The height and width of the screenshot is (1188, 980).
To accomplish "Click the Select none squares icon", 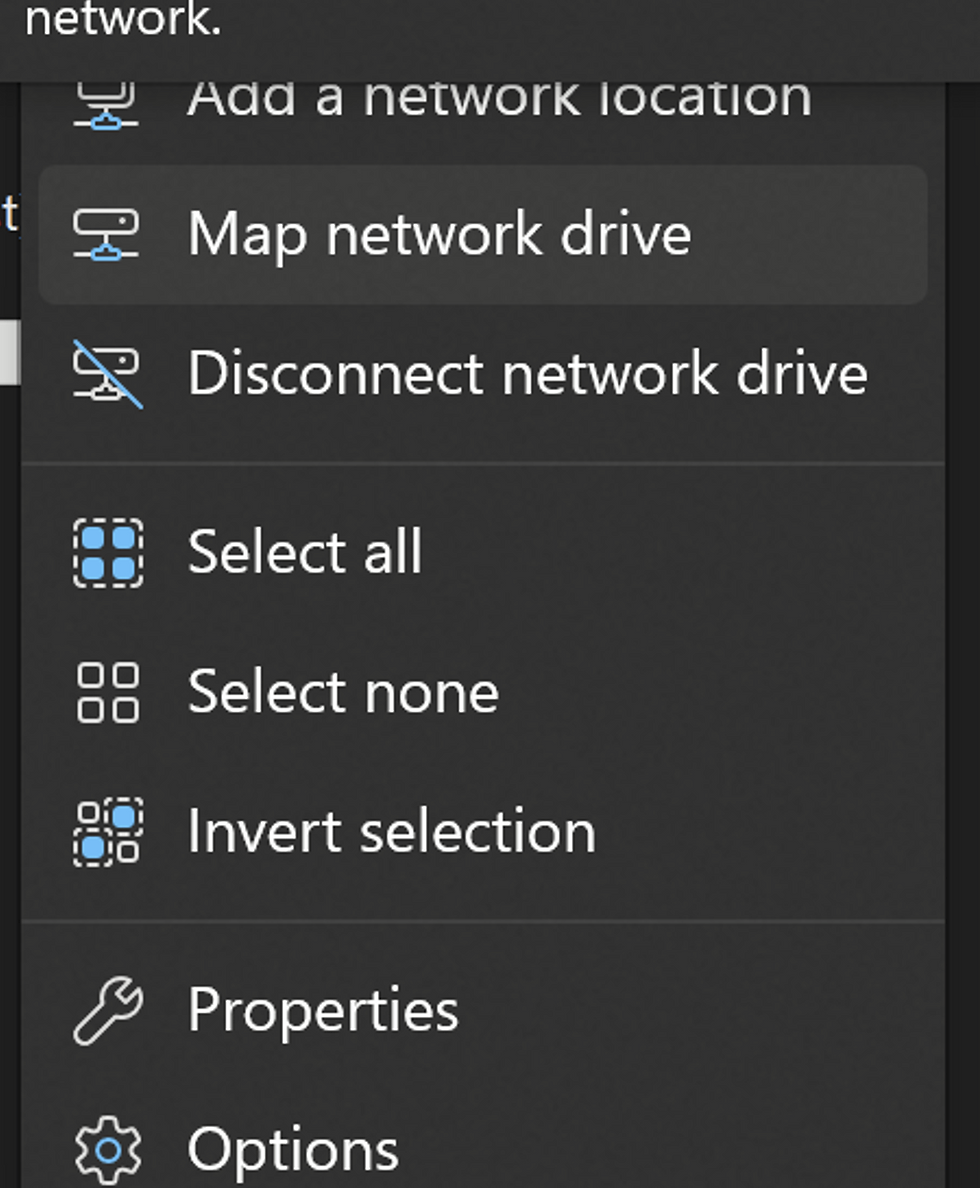I will pos(107,692).
